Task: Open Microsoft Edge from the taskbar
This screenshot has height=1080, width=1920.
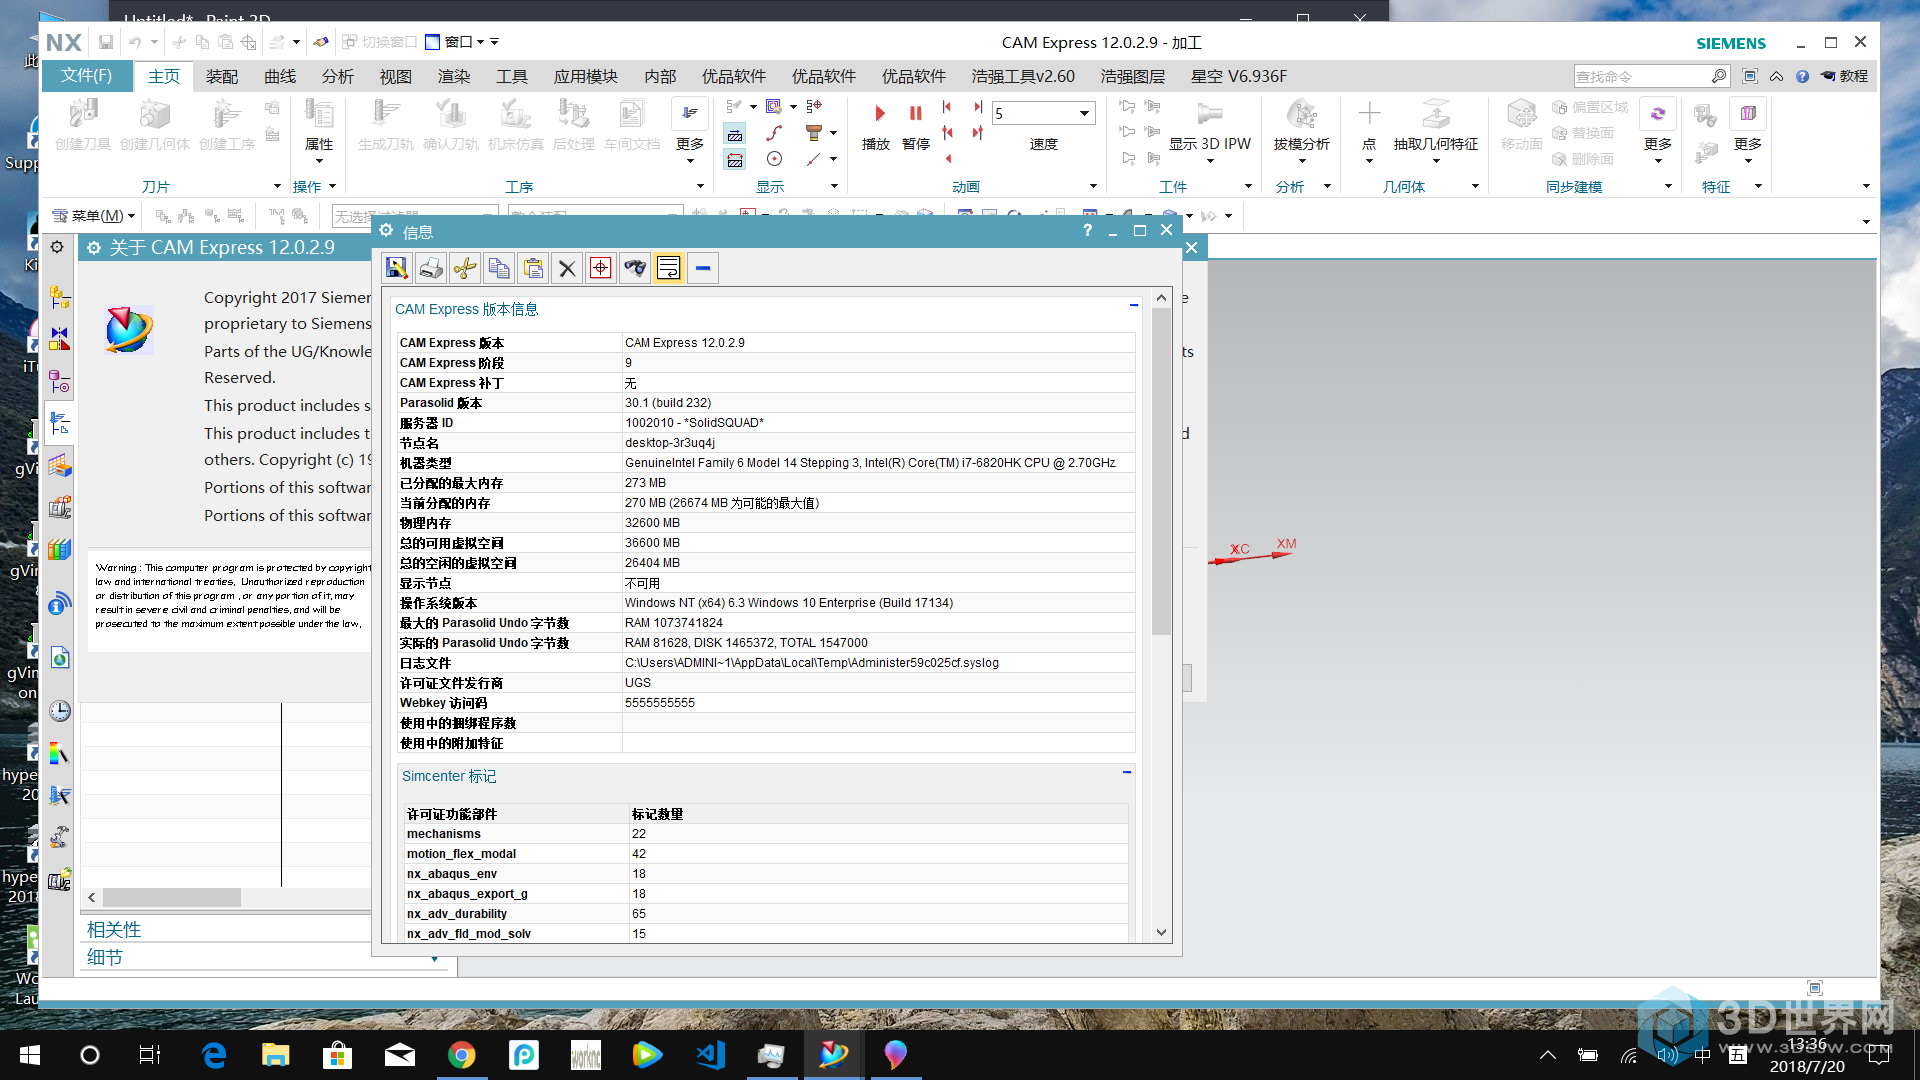Action: (214, 1055)
